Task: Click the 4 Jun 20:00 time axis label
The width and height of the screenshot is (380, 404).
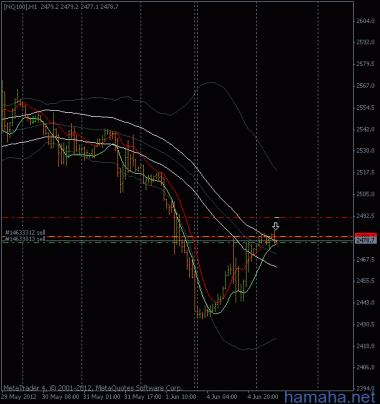Action: point(263,397)
